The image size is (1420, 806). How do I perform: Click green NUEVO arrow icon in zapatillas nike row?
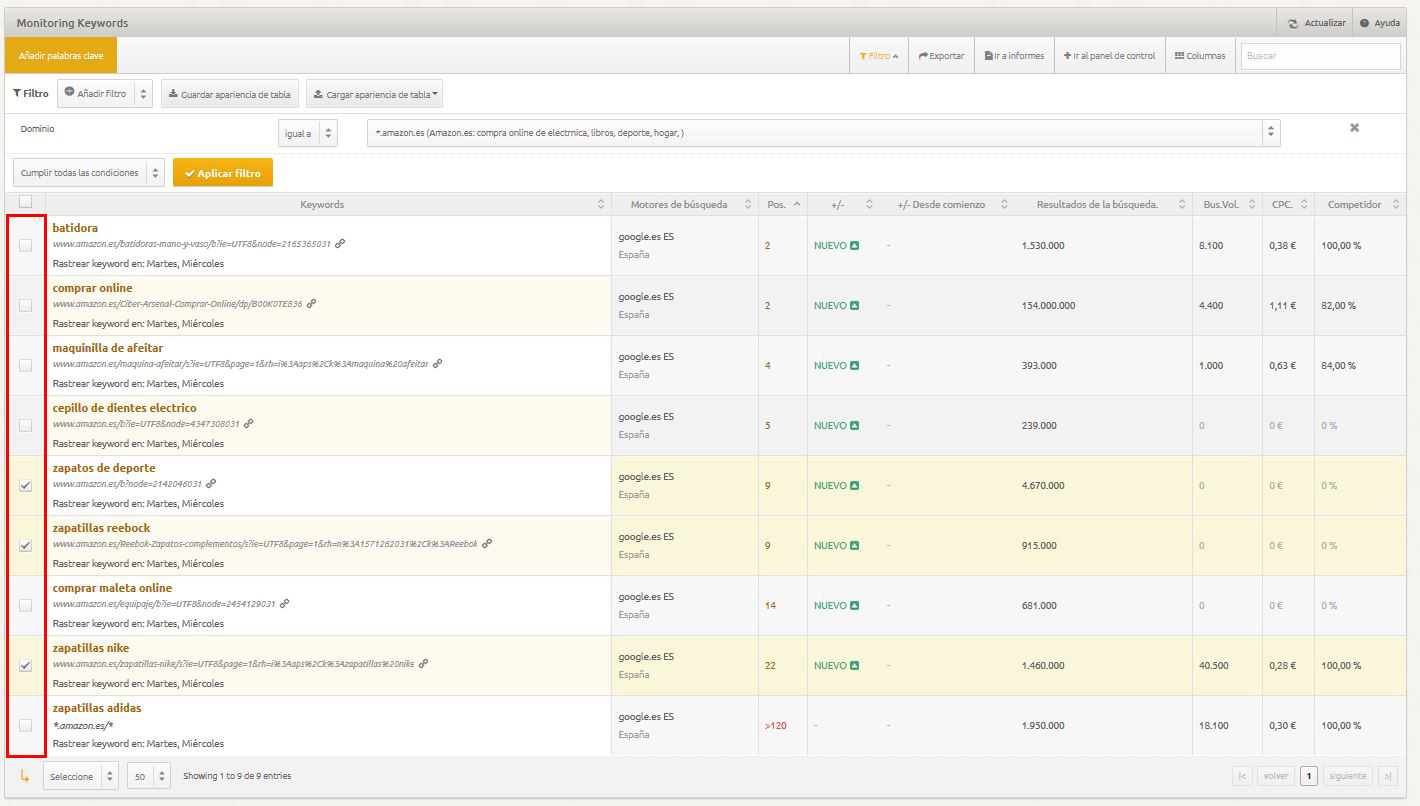point(854,666)
